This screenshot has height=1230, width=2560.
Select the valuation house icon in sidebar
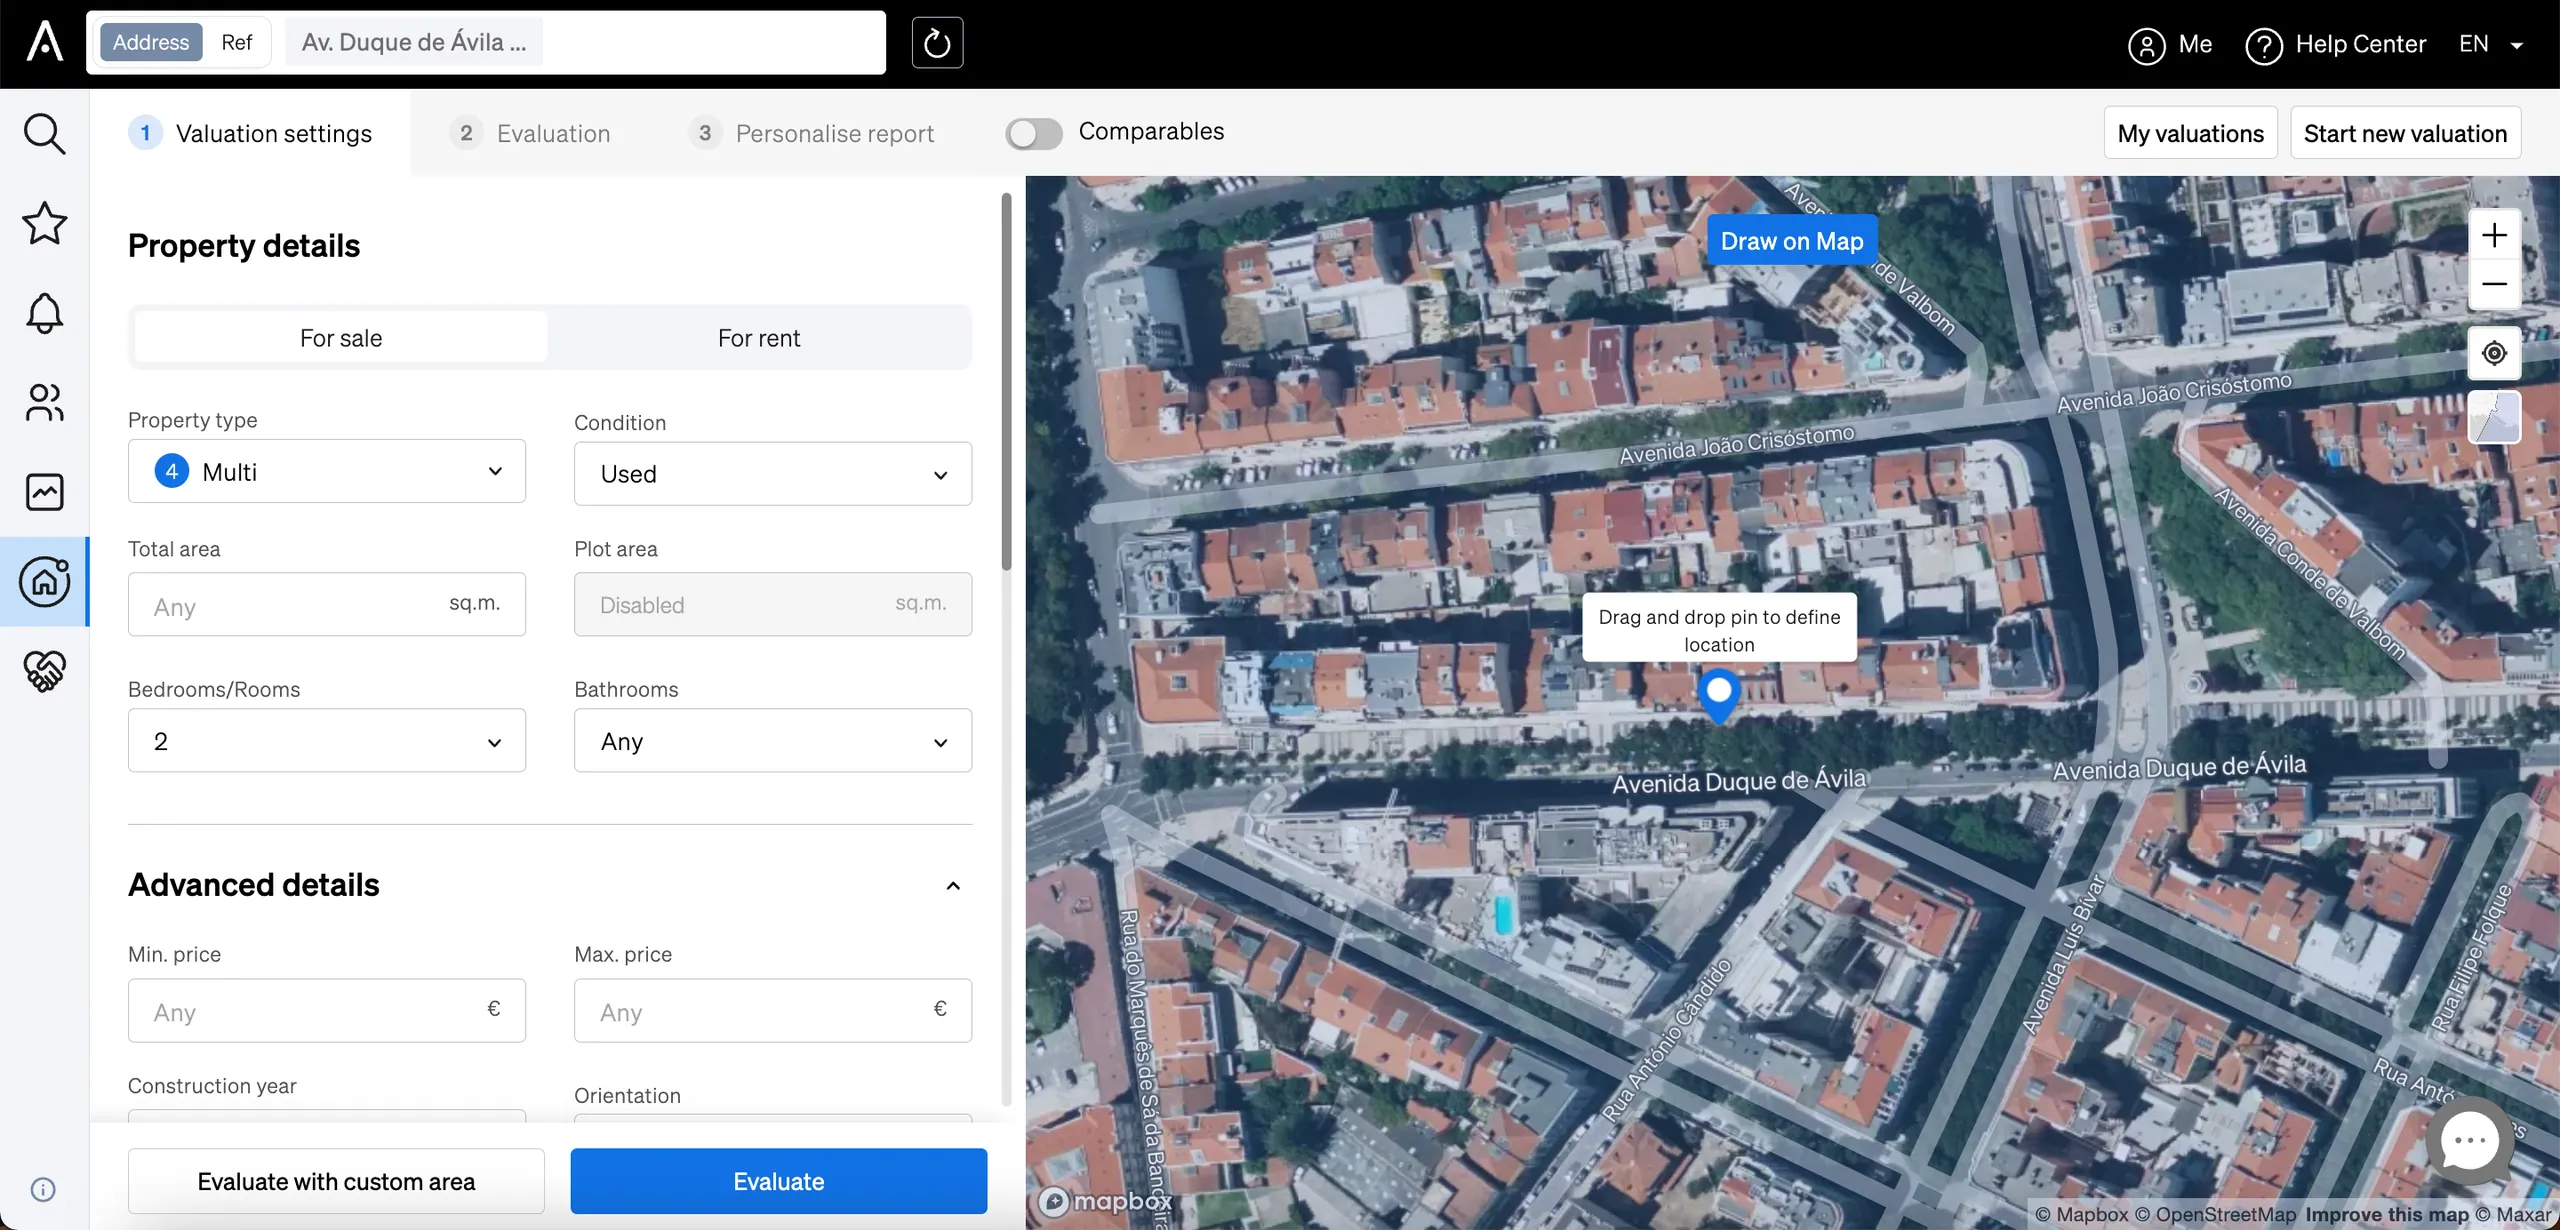pos(44,581)
